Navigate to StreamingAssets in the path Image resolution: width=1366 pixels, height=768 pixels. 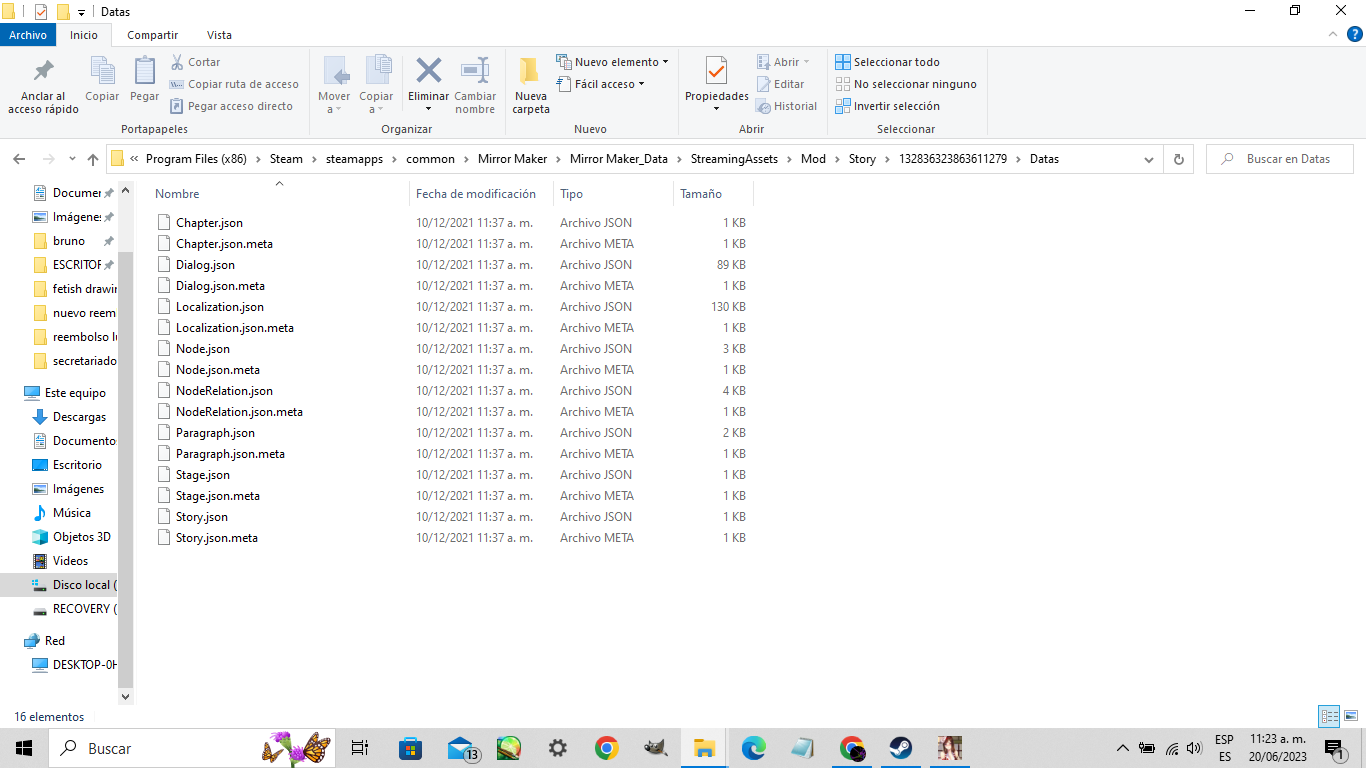(735, 159)
